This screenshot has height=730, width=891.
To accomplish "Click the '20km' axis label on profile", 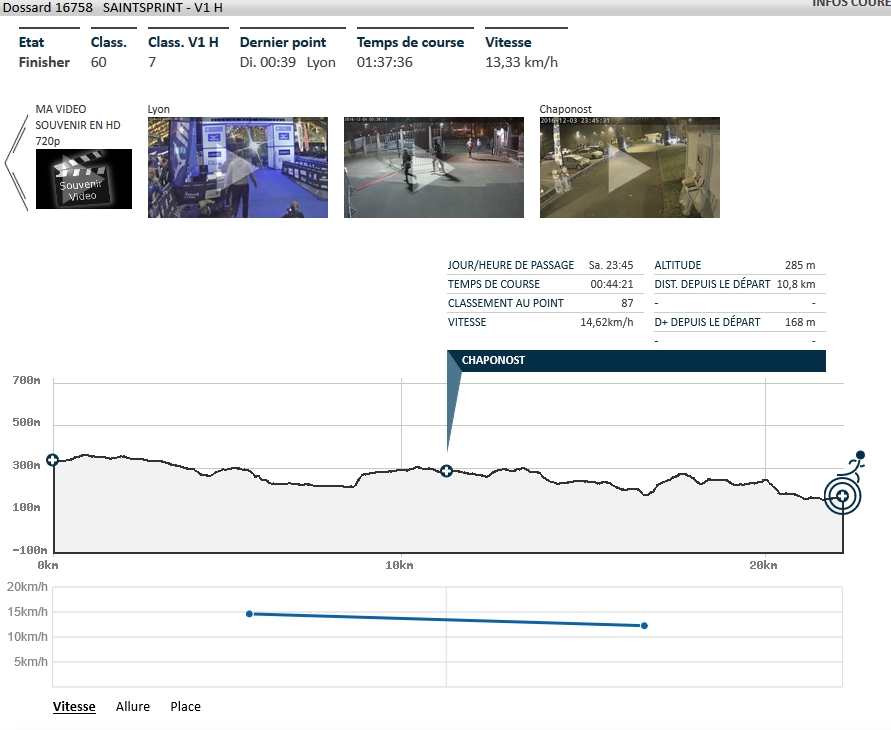I will (763, 565).
